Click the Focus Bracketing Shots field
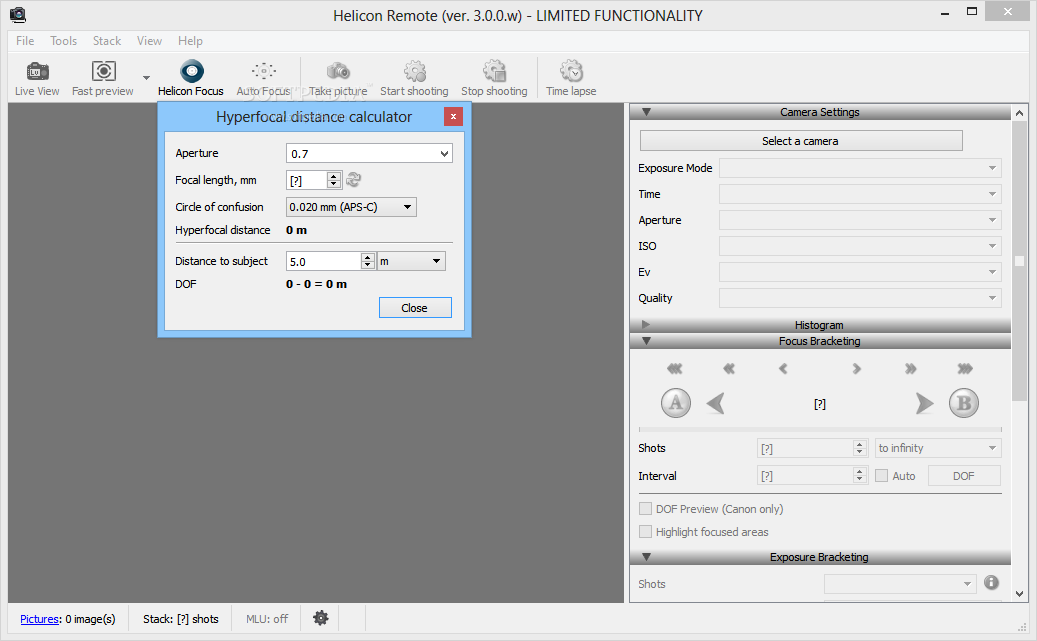Screen dimensions: 1037x641 [806, 449]
